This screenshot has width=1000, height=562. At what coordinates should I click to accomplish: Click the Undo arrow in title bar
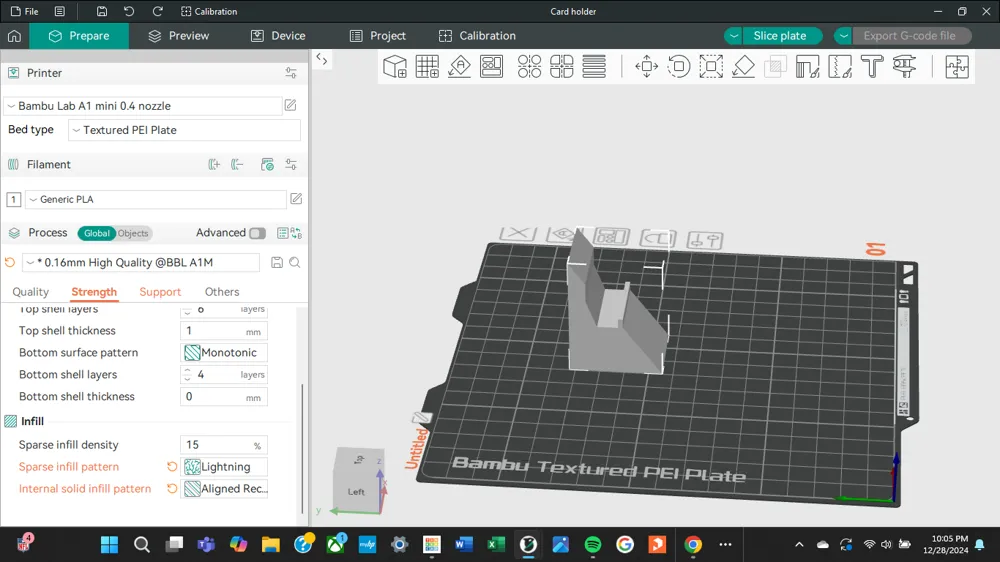[129, 11]
